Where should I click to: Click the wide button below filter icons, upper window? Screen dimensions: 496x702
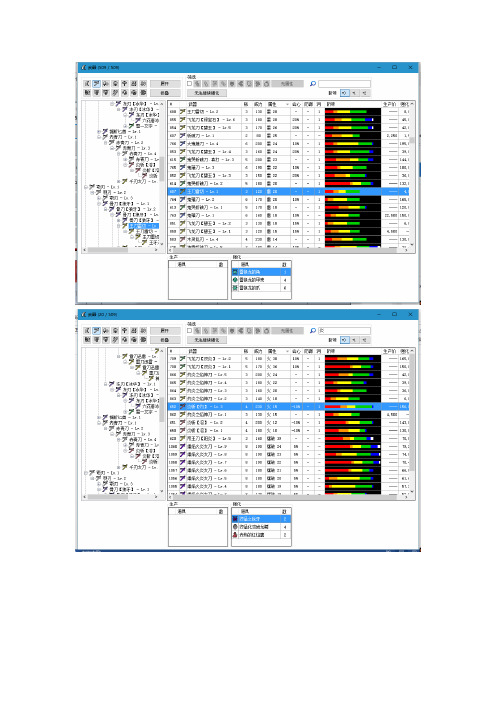click(206, 93)
